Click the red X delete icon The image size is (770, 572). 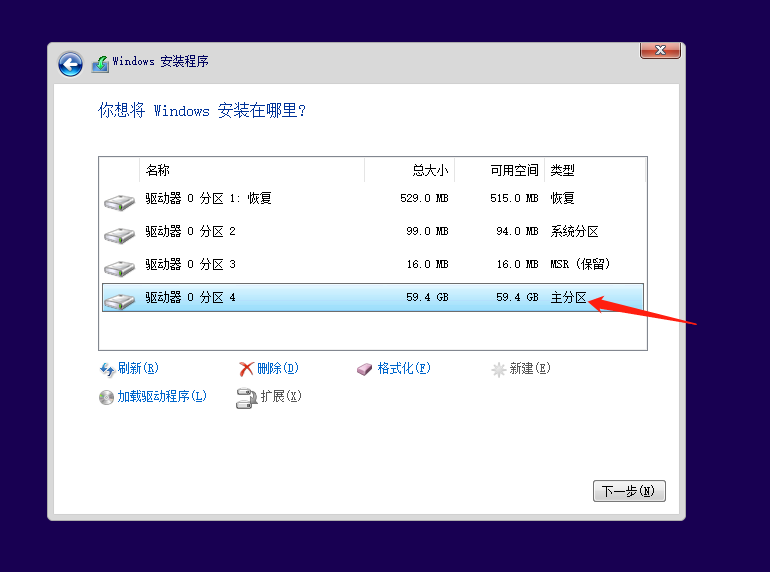pyautogui.click(x=246, y=369)
